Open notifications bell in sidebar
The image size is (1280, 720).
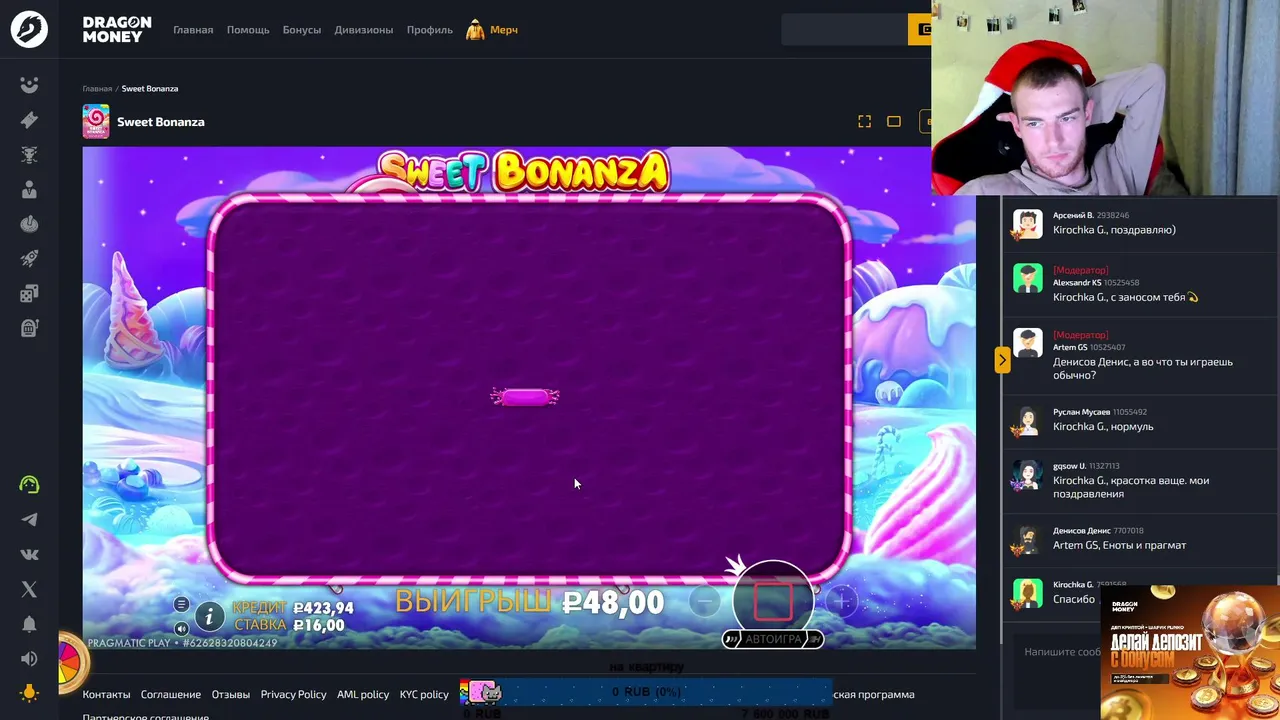(x=29, y=624)
